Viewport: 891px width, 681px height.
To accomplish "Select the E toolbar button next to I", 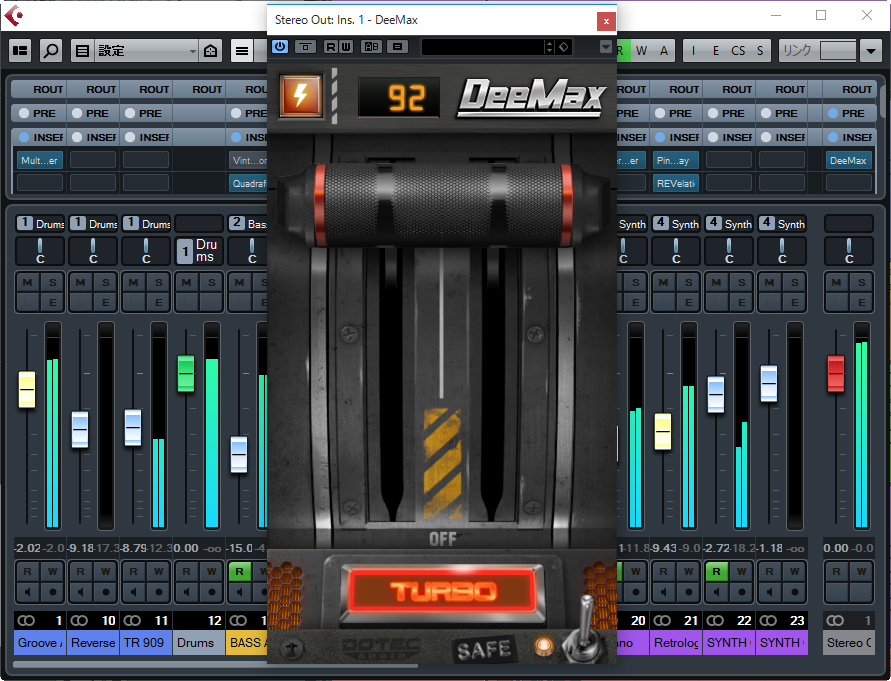I will click(x=715, y=51).
